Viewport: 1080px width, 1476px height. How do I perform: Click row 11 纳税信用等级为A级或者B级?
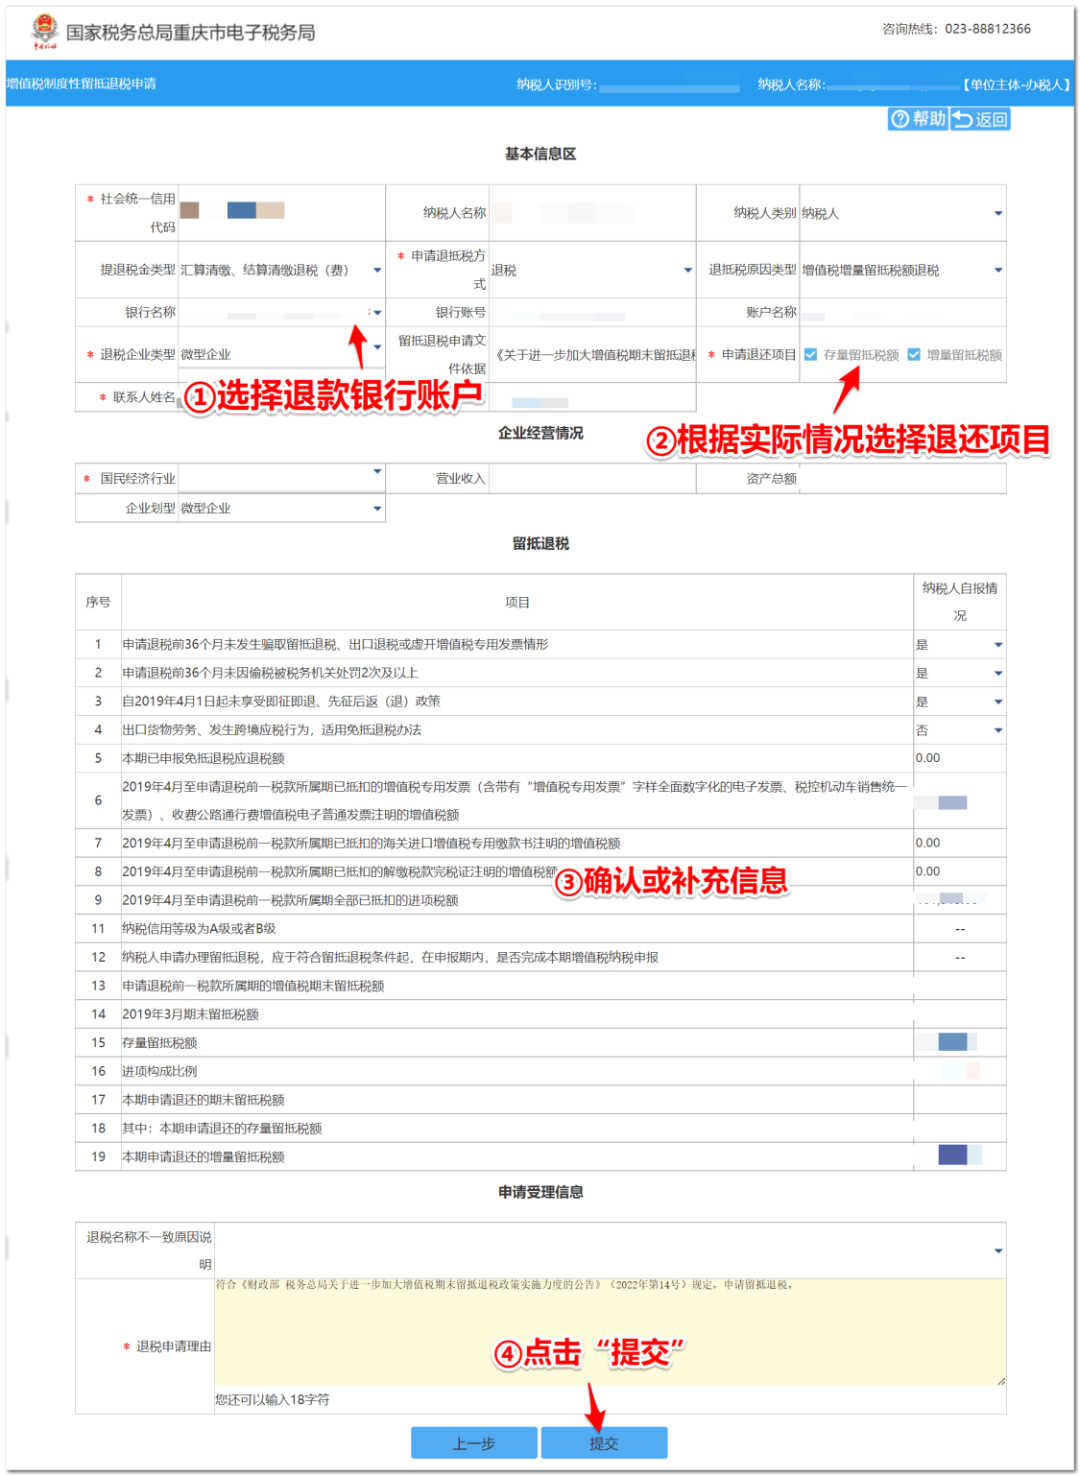200,929
